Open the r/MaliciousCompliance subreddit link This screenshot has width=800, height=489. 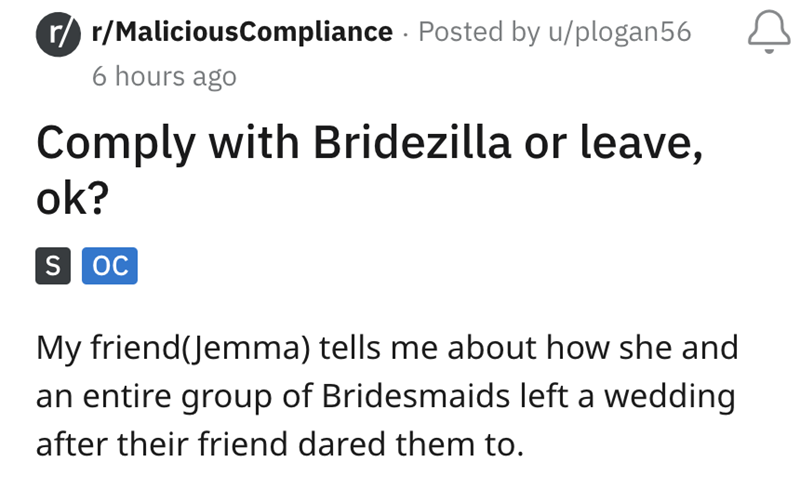point(242,32)
